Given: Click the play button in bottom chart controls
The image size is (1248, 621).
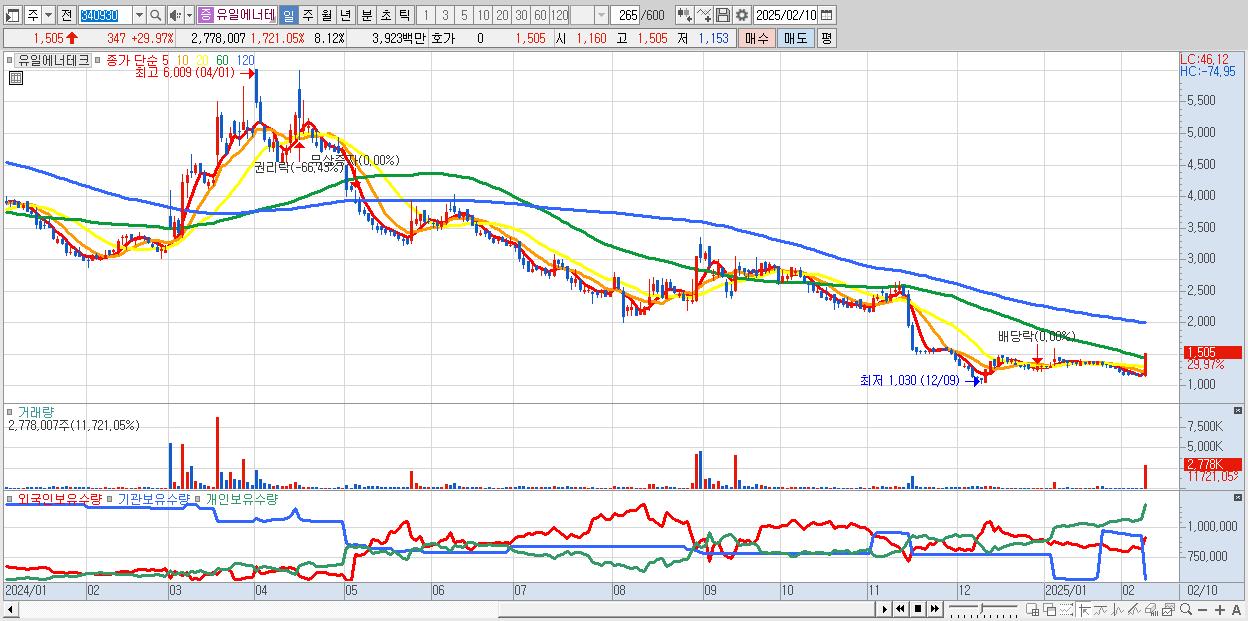Looking at the screenshot, I should click(x=885, y=609).
